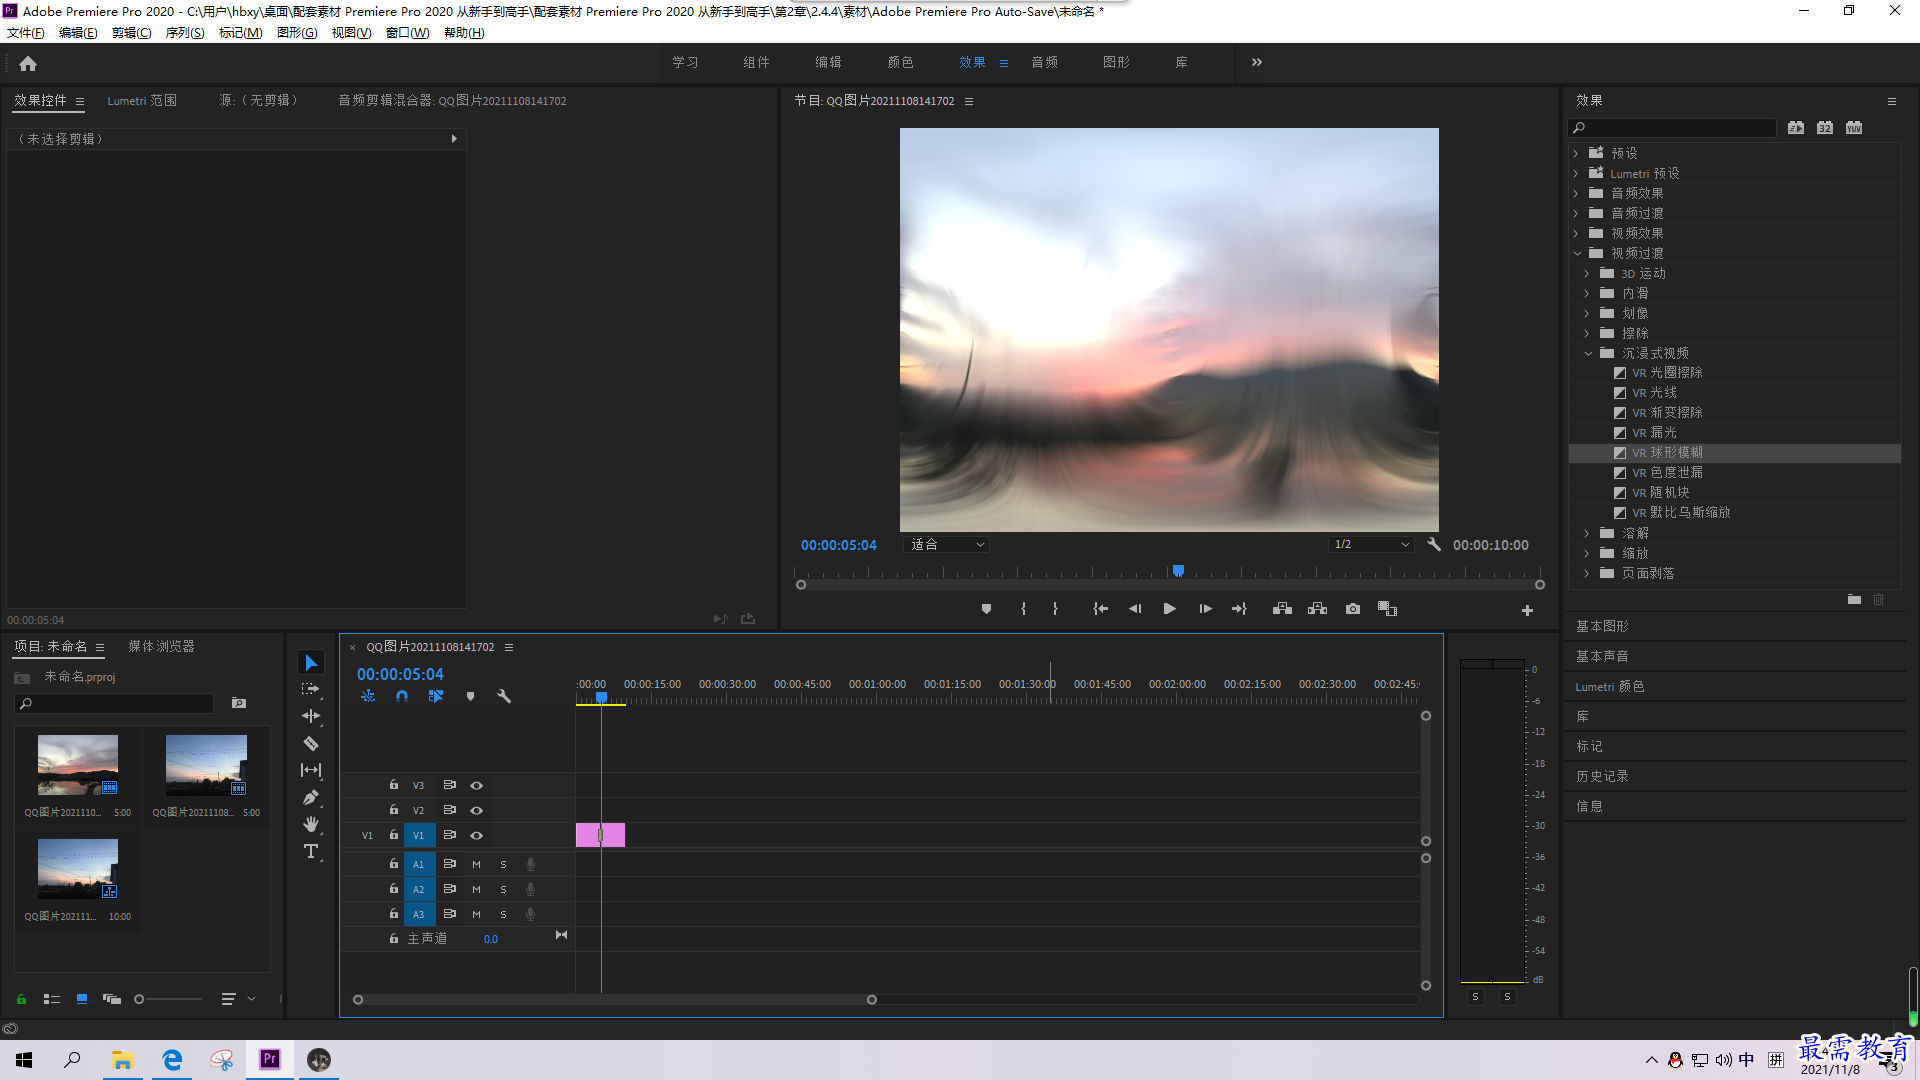Viewport: 1920px width, 1080px height.
Task: Click accelerated effects filter icon
Action: click(1796, 128)
